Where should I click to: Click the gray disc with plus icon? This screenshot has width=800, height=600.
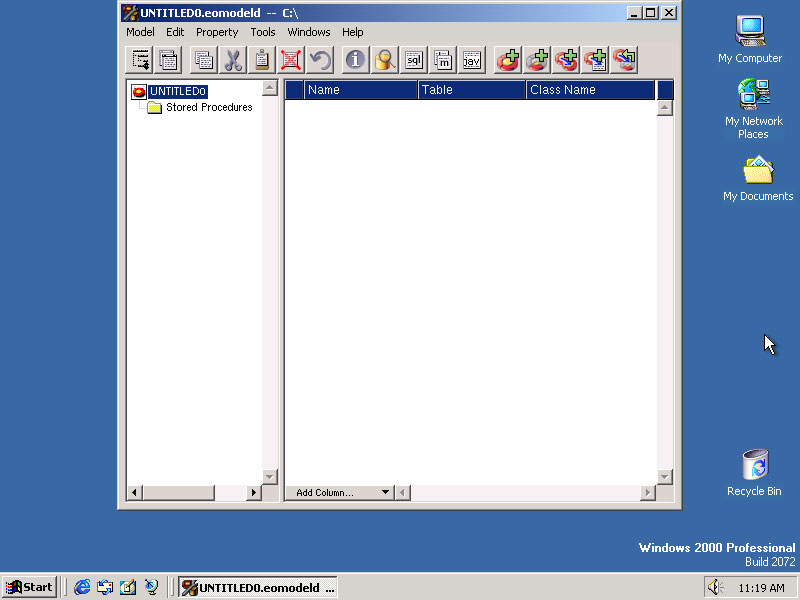(x=537, y=60)
